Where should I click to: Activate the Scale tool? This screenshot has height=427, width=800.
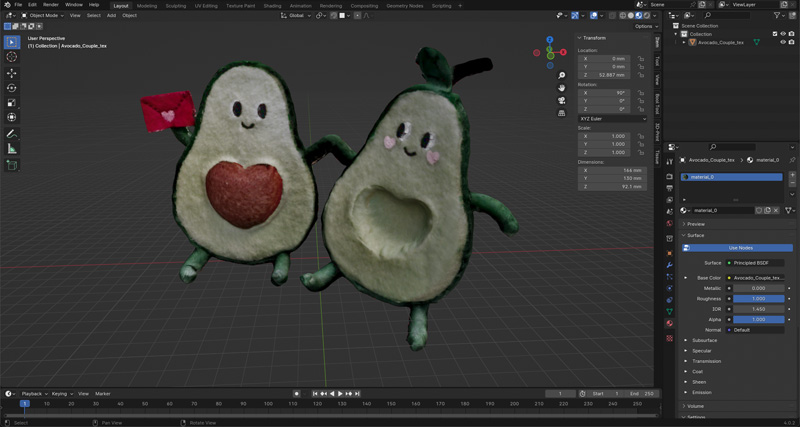(x=11, y=103)
